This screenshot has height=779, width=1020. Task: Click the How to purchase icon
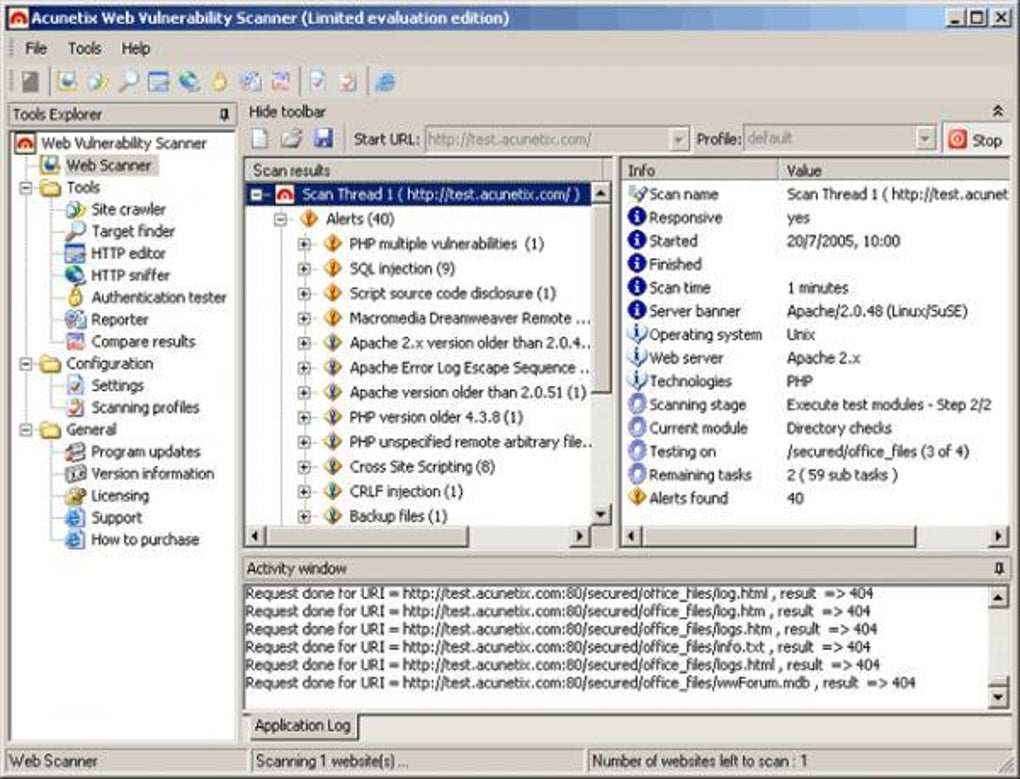76,540
